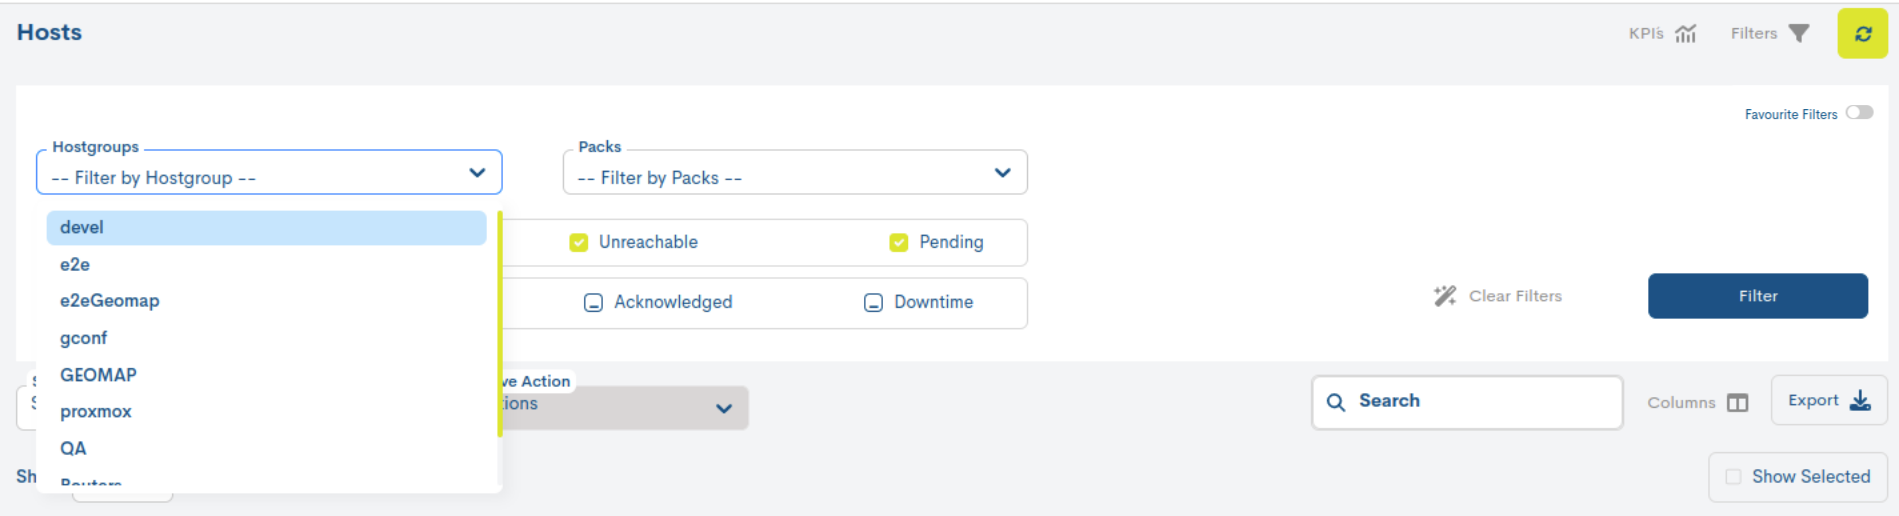The image size is (1899, 516).
Task: Uncheck the Unreachable checkbox
Action: click(x=579, y=242)
